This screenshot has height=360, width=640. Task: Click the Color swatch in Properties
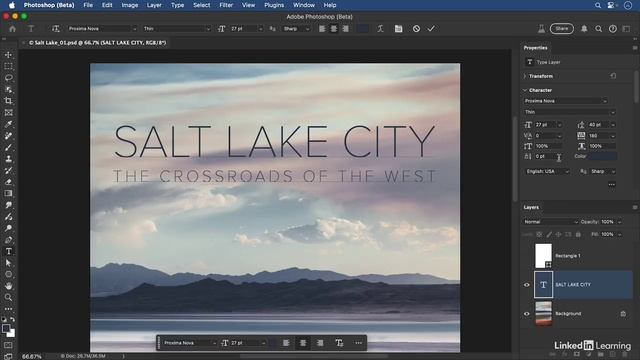click(602, 156)
